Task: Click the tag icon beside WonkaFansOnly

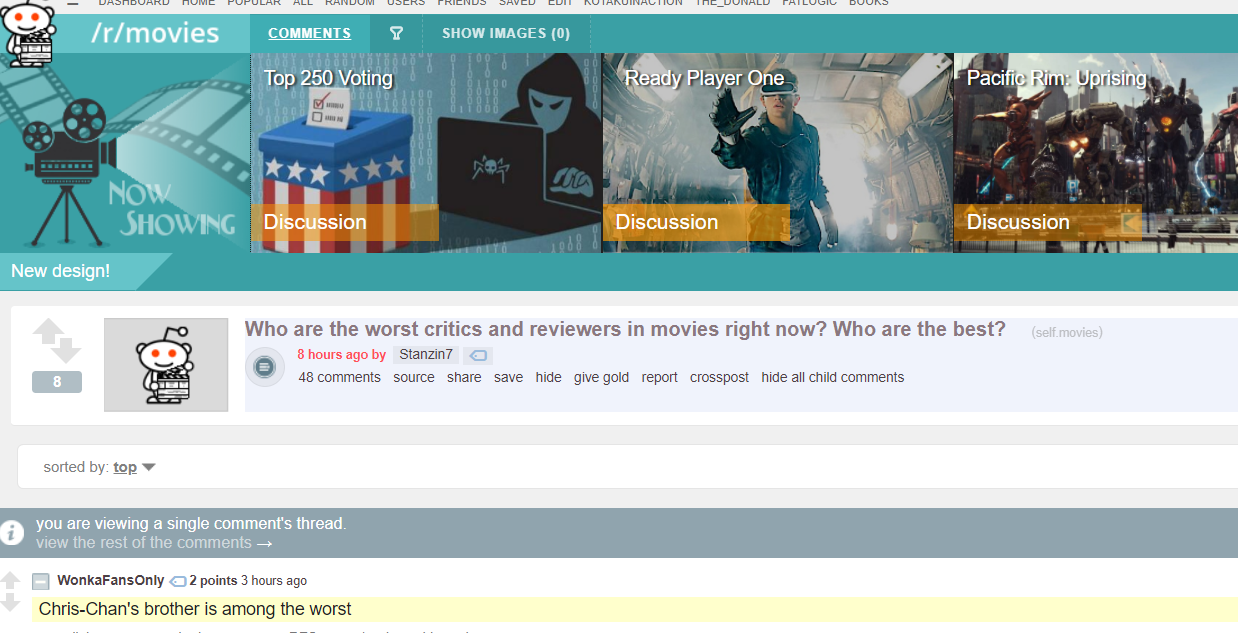Action: point(178,581)
